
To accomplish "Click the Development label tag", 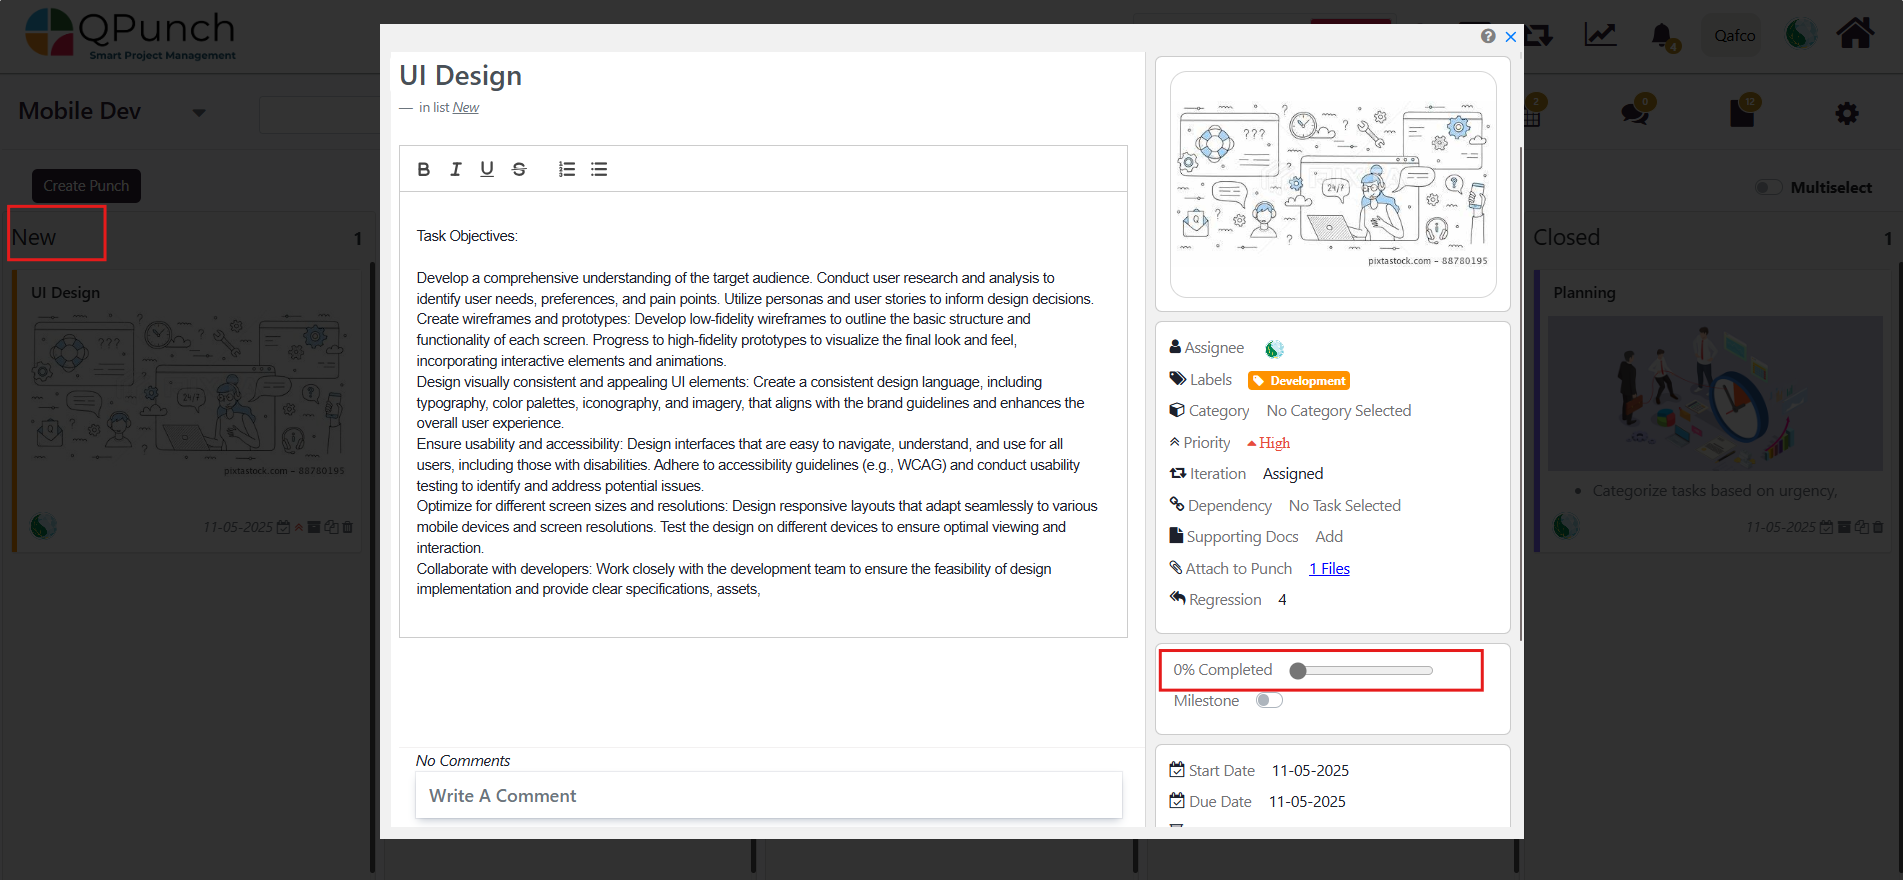I will 1299,381.
